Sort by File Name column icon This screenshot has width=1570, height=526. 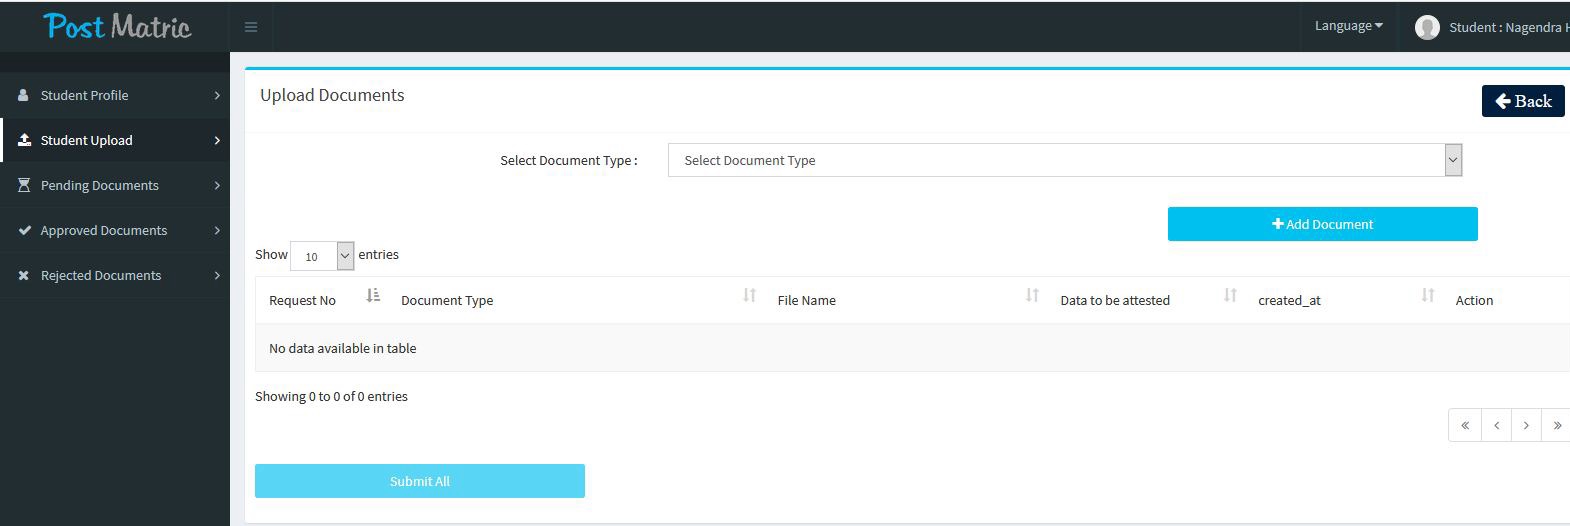click(x=1032, y=295)
